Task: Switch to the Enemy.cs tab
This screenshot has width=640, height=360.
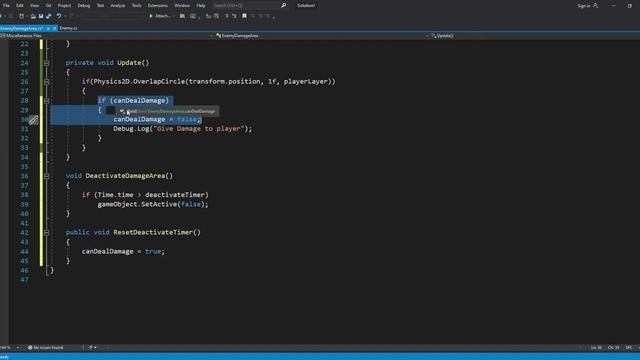Action: (x=68, y=28)
